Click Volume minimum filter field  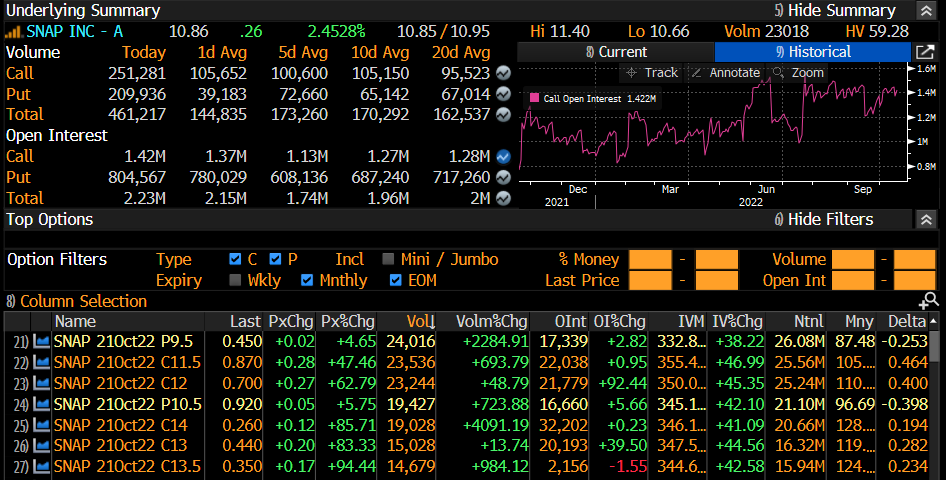pyautogui.click(x=853, y=260)
